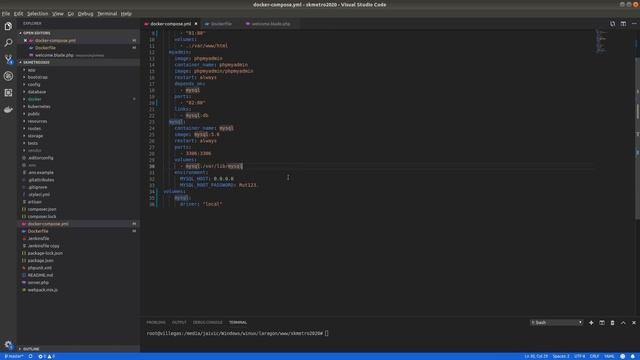This screenshot has height=360, width=640.
Task: Click the line and column indicator
Action: coord(536,356)
